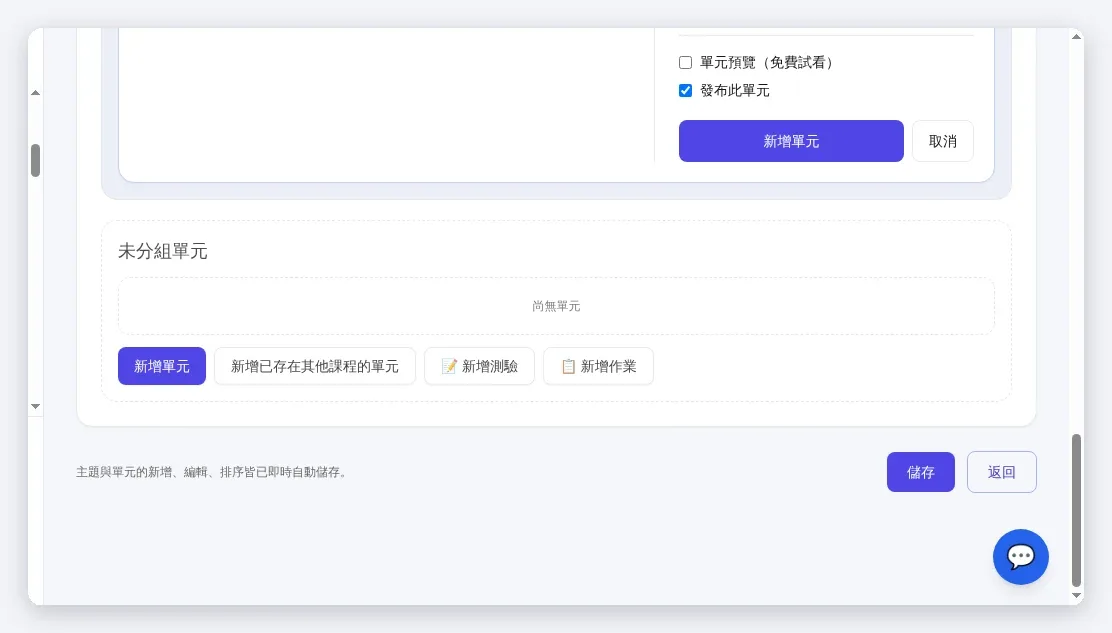
Task: Save with the 儲存 button
Action: tap(921, 472)
